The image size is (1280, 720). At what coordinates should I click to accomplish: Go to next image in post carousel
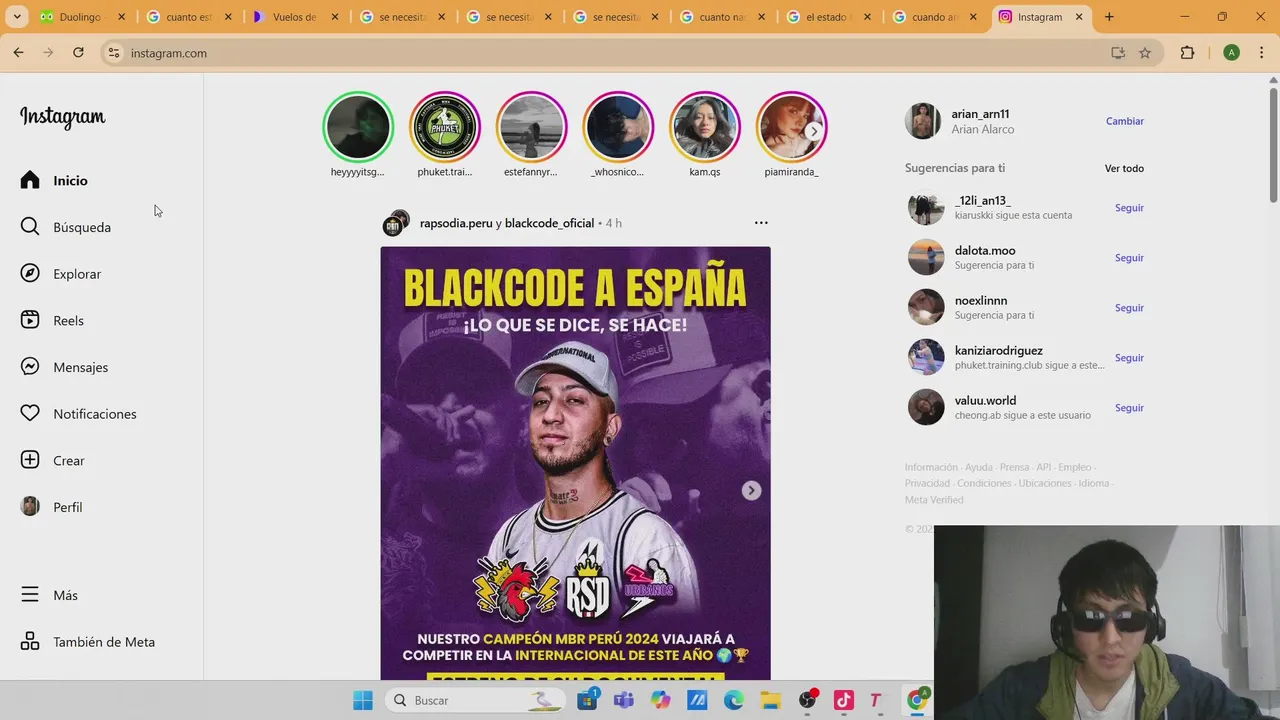point(751,490)
